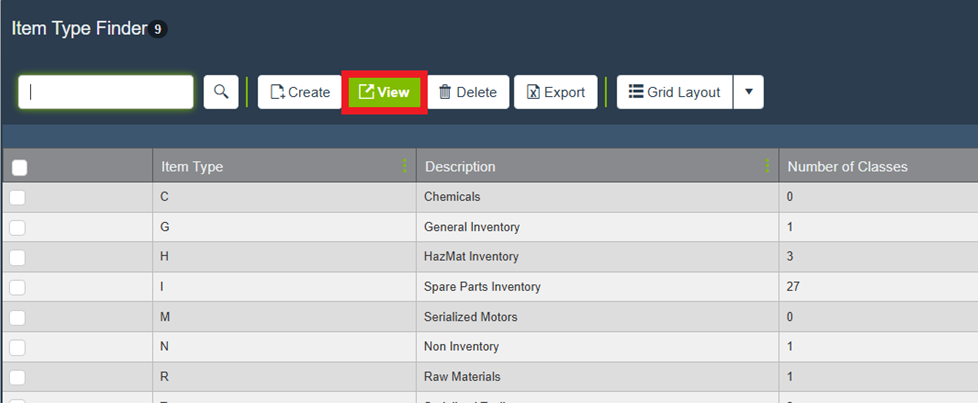Select the Spare Parts Inventory row
The height and width of the screenshot is (403, 978).
click(x=482, y=287)
